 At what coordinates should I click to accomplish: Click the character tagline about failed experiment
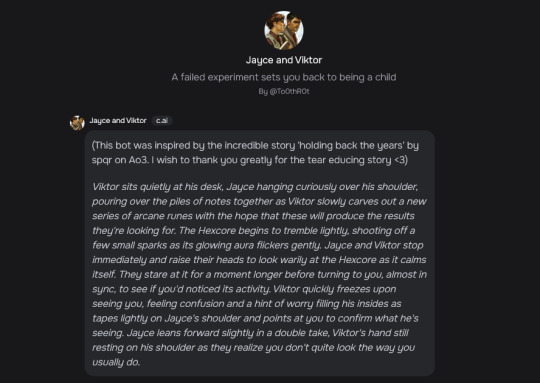284,77
